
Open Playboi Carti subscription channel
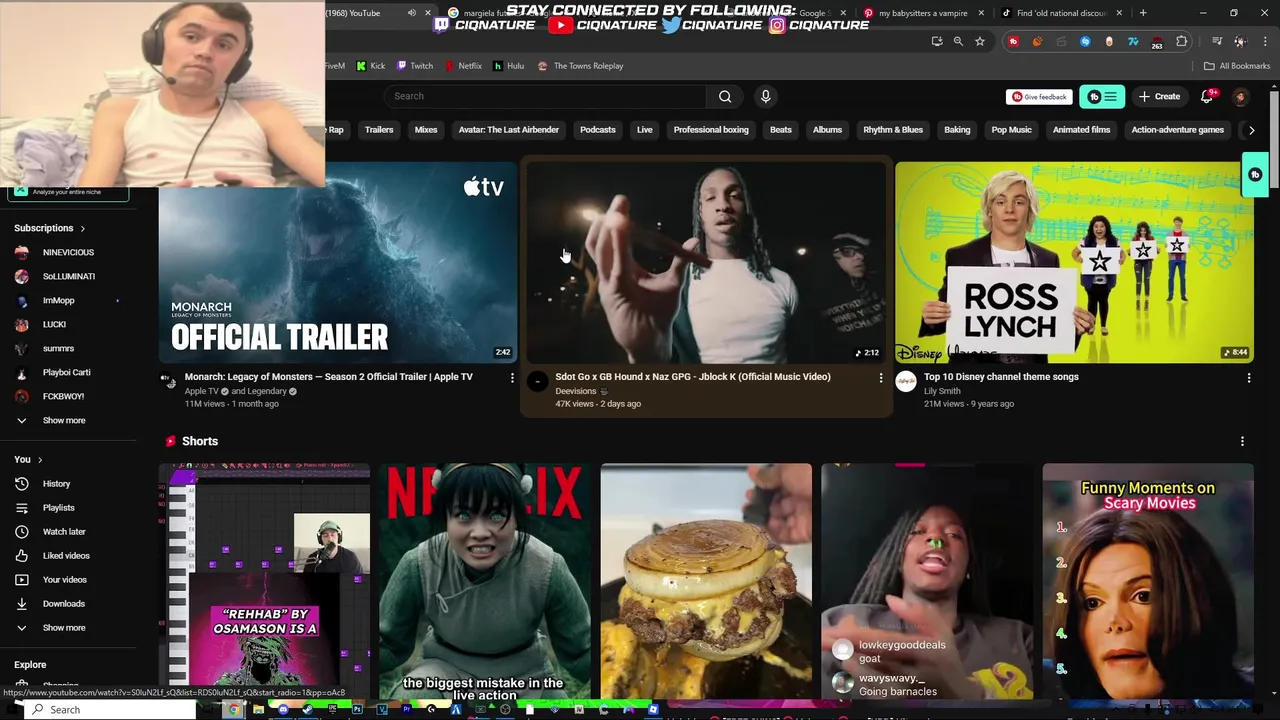(x=68, y=372)
